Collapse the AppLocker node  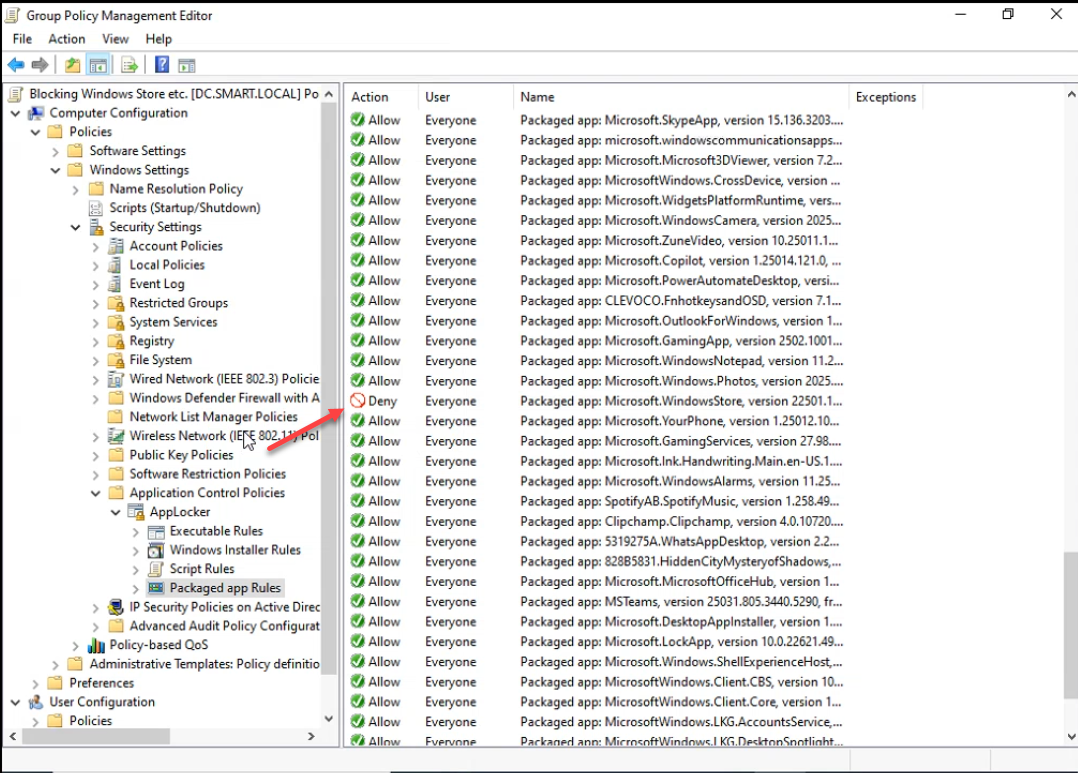click(x=116, y=512)
